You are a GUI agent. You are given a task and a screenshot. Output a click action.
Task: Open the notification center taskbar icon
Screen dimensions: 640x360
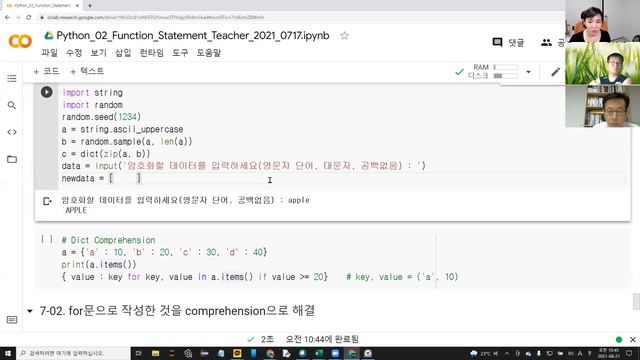click(x=629, y=353)
